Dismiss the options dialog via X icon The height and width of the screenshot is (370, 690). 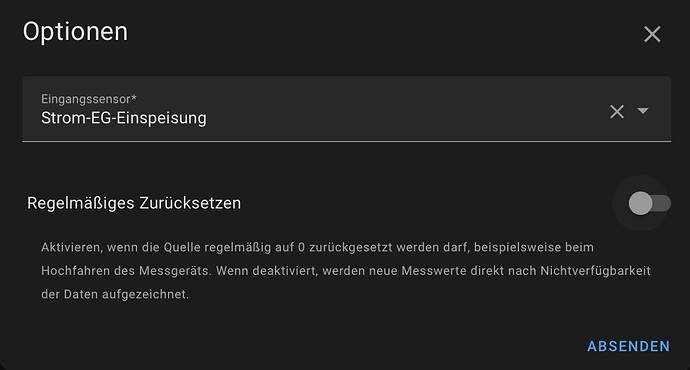point(652,34)
